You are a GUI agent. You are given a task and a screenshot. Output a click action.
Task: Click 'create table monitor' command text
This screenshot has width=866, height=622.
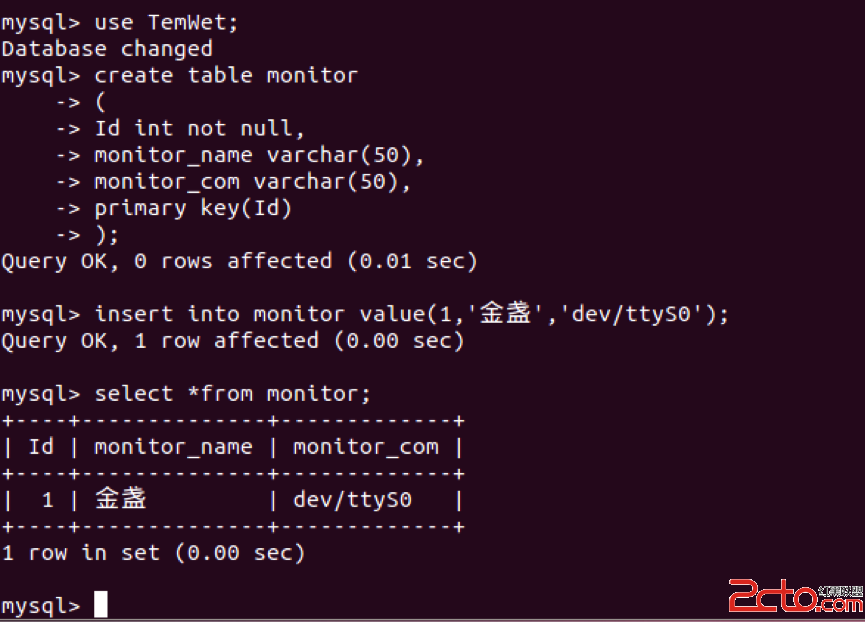pos(226,75)
